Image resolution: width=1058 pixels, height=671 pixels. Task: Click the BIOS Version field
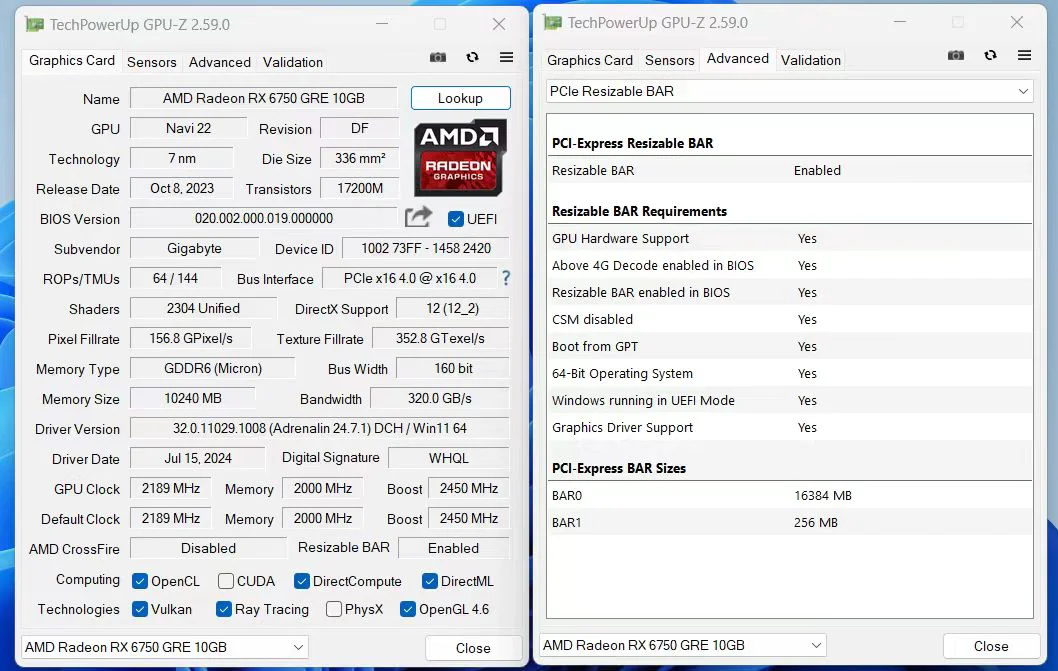(x=264, y=218)
